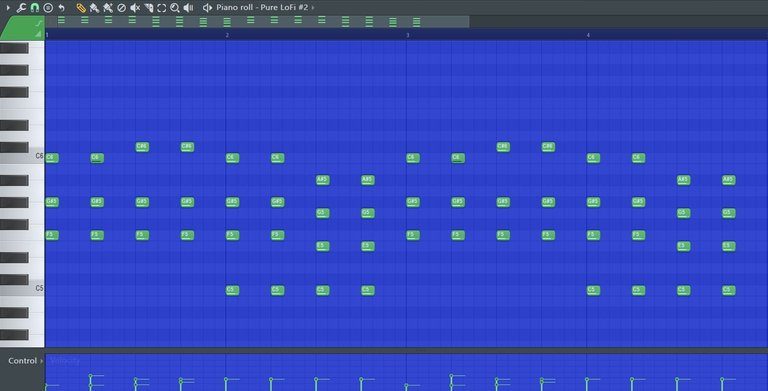Open target channel Pure LoFi #2 selector
Screen dimensions: 768x391
pos(287,7)
